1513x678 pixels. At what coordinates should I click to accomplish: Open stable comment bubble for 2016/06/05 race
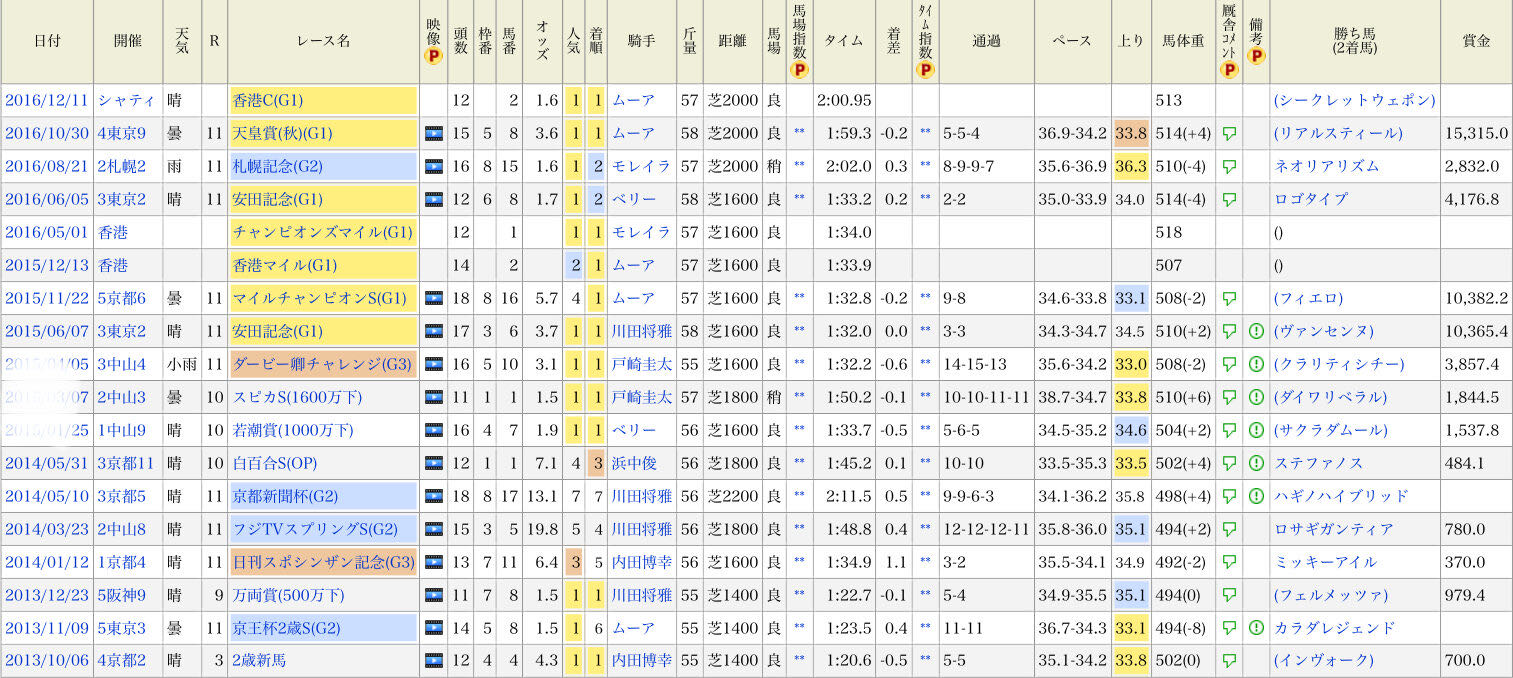pos(1229,199)
